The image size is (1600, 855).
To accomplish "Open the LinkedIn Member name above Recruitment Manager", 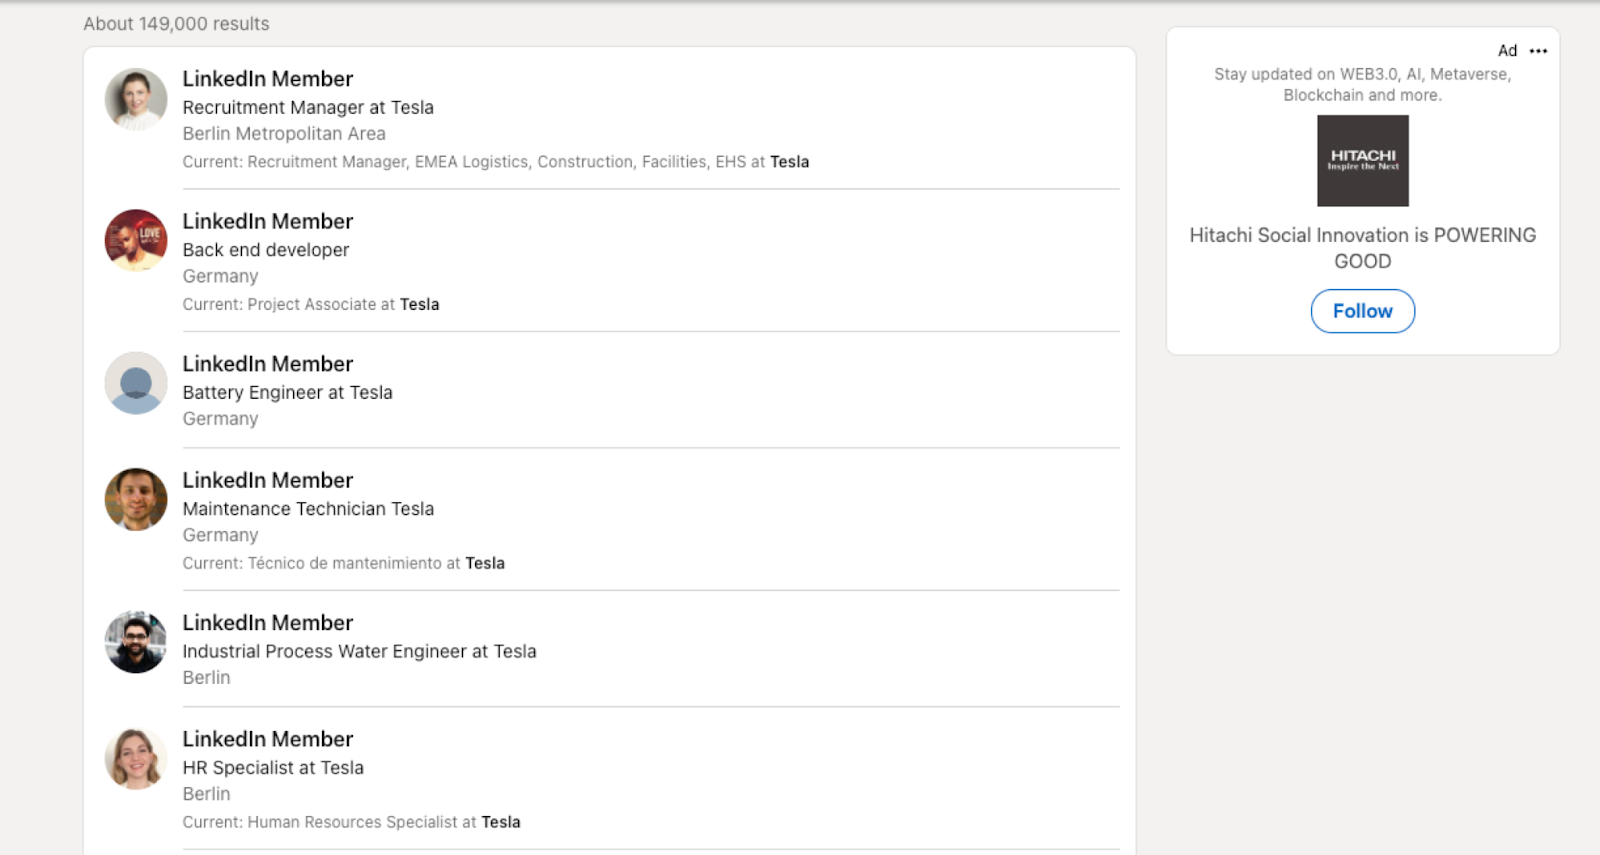I will click(x=268, y=79).
